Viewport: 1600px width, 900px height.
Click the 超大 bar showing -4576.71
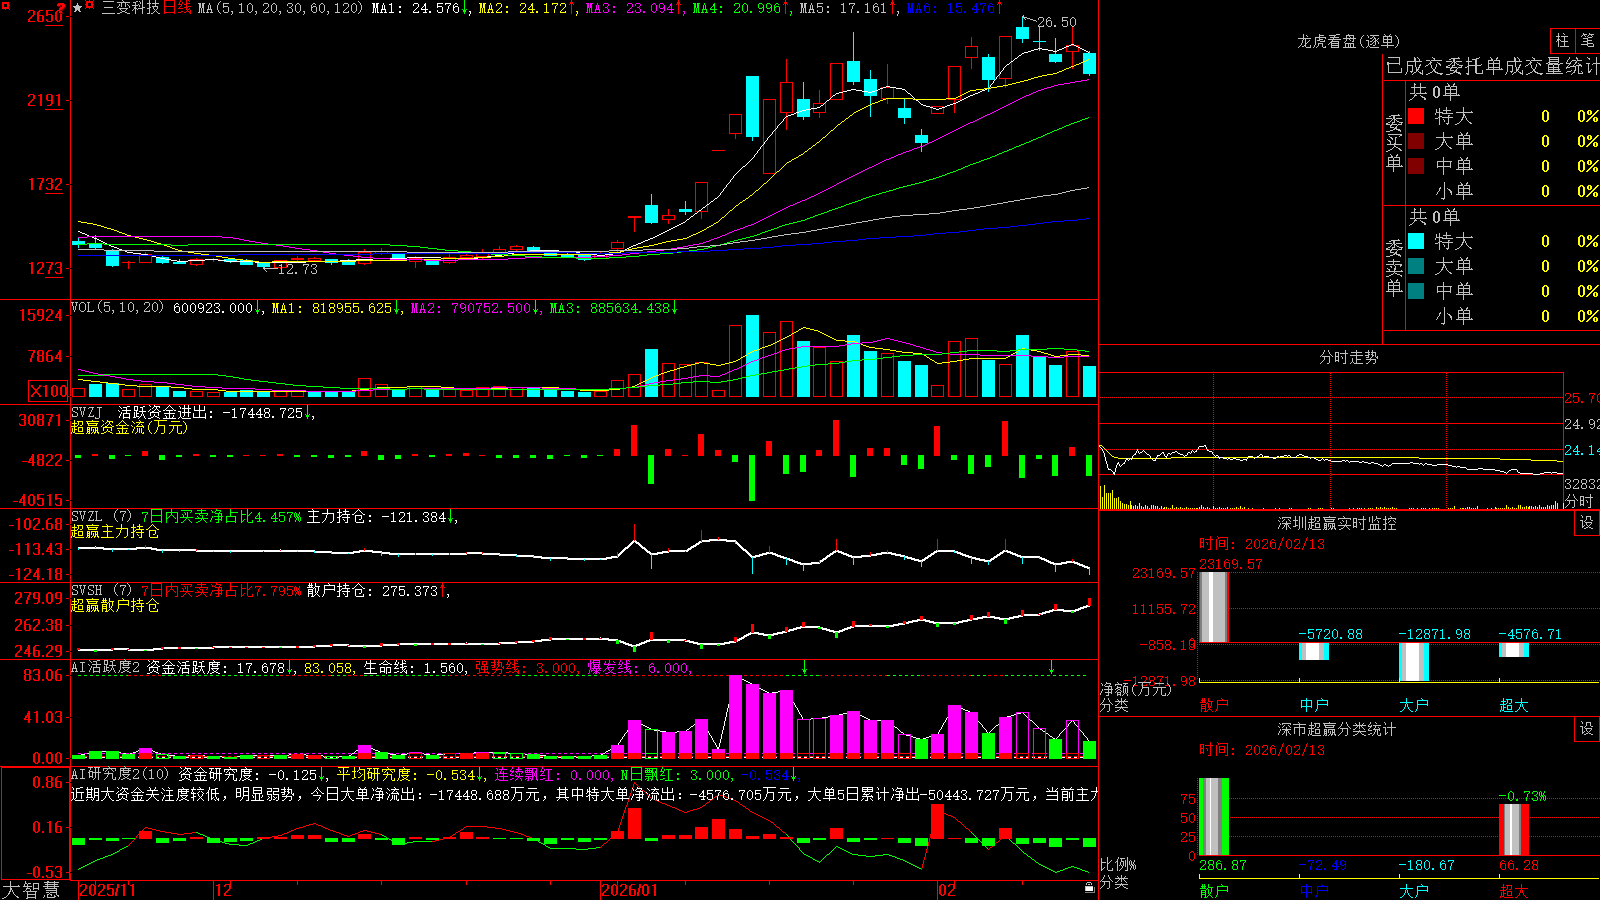pos(1514,650)
